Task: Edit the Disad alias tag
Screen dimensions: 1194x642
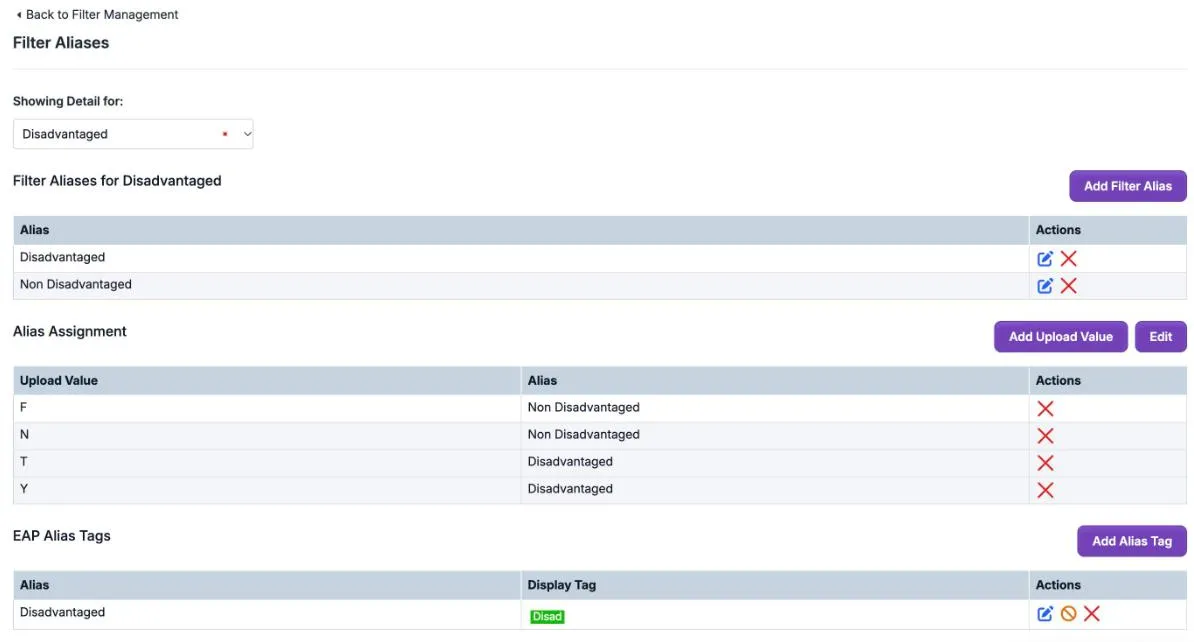Action: coord(1045,614)
